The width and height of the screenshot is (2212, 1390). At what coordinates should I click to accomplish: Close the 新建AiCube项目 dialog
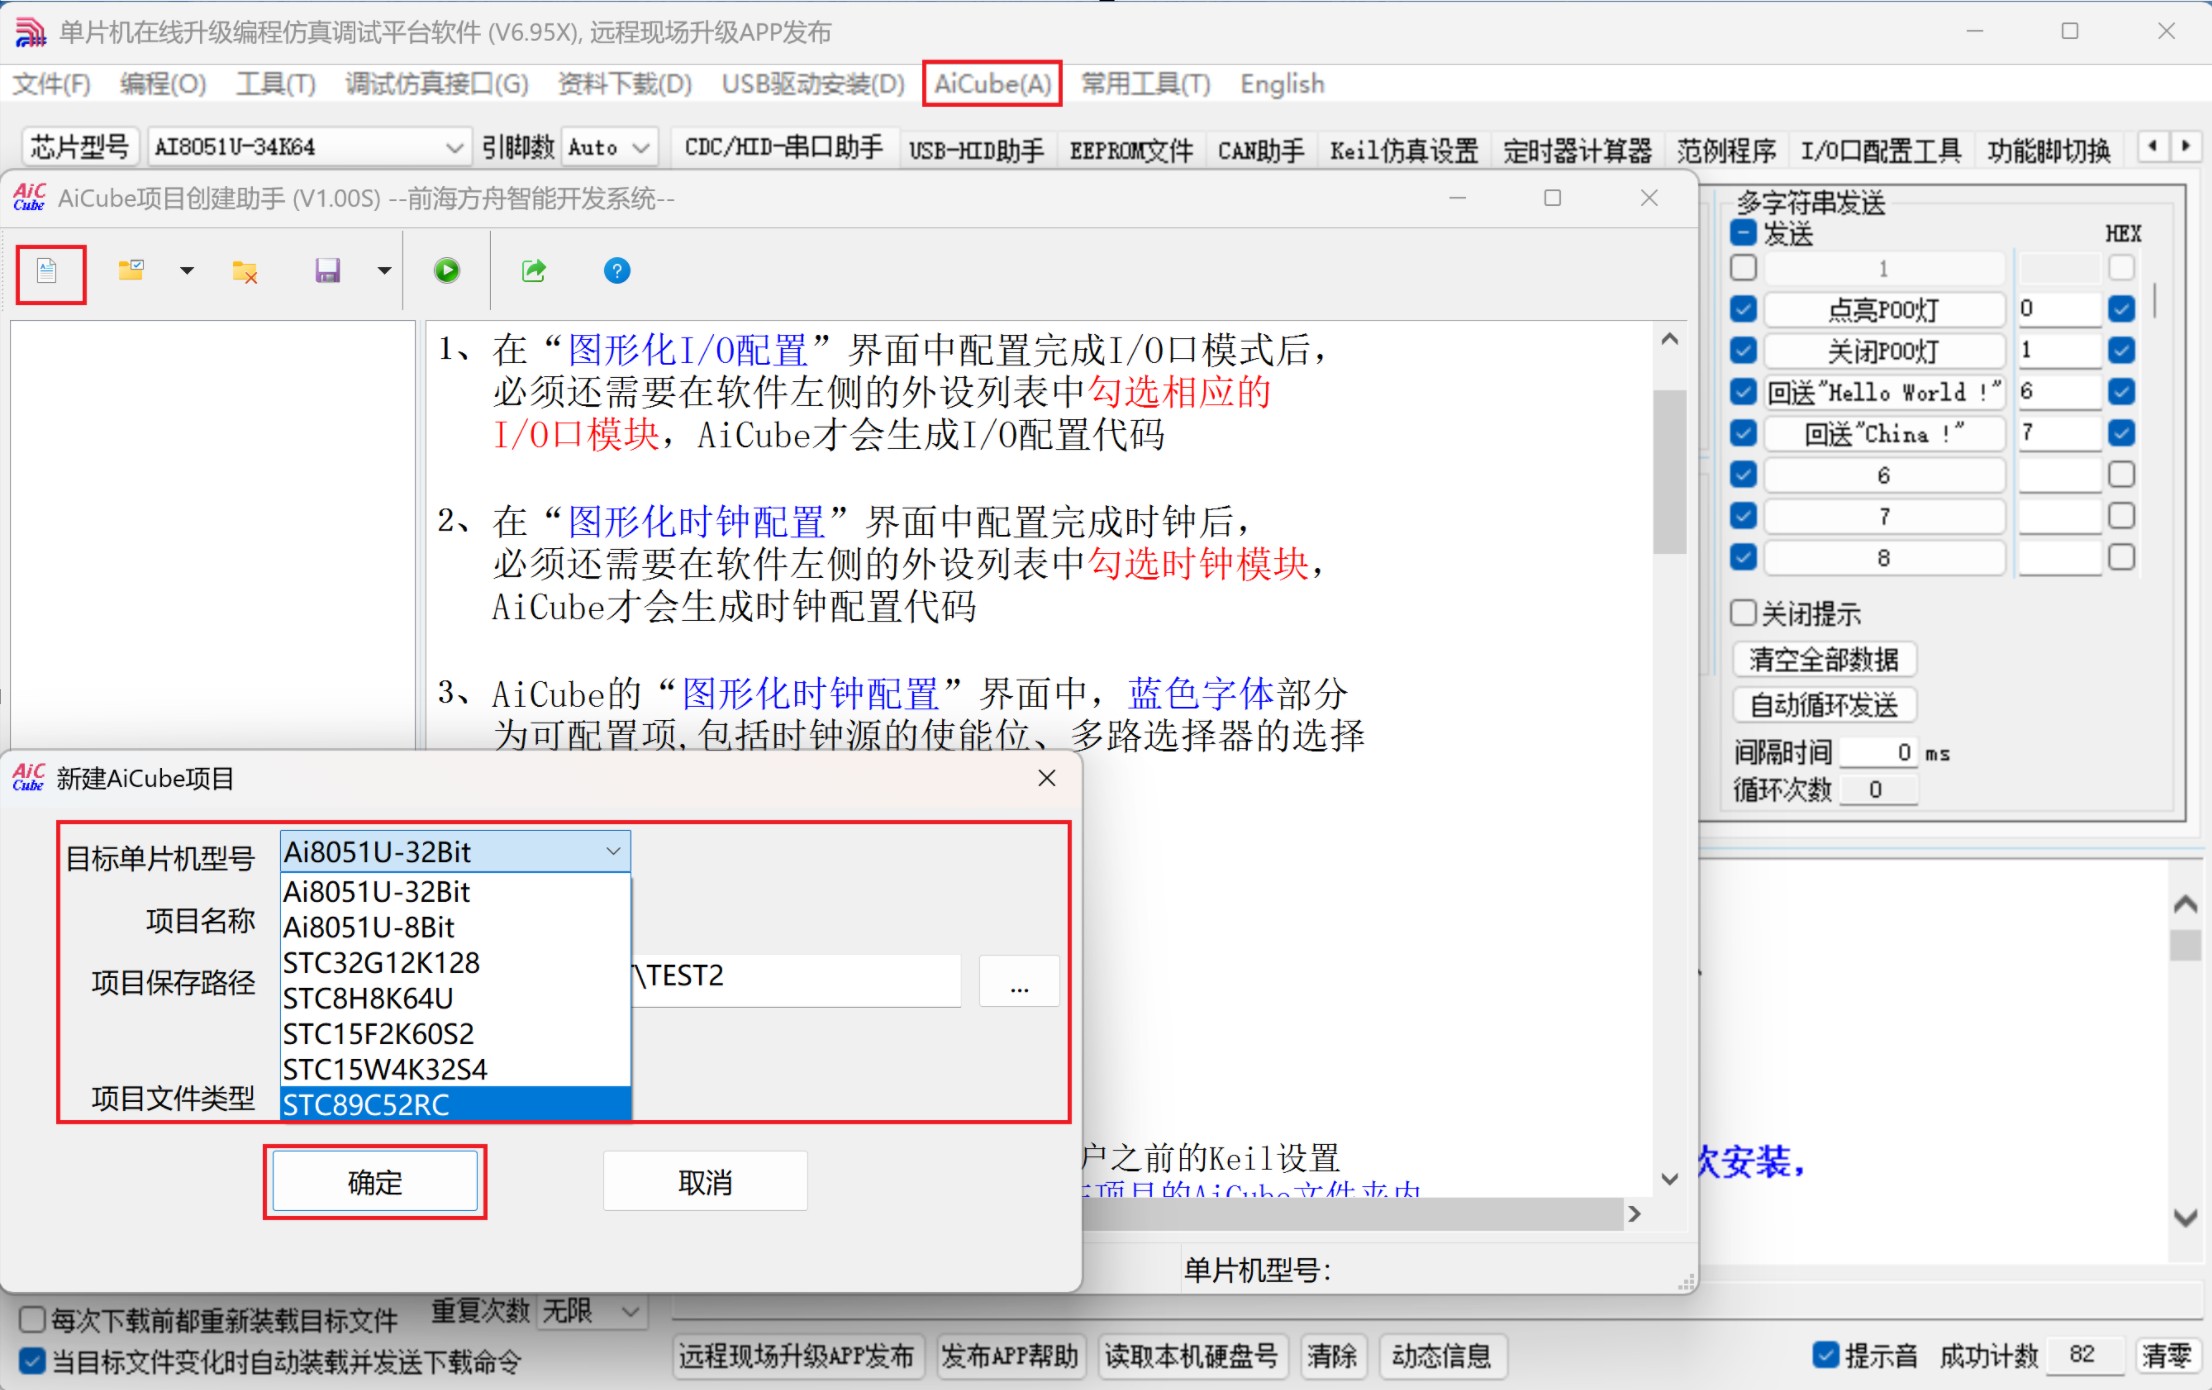(x=1047, y=778)
